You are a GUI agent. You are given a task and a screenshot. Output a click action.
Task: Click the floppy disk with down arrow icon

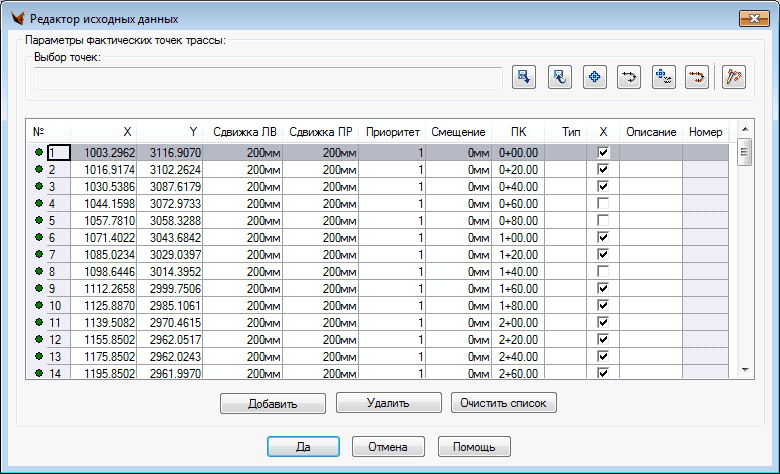[524, 78]
